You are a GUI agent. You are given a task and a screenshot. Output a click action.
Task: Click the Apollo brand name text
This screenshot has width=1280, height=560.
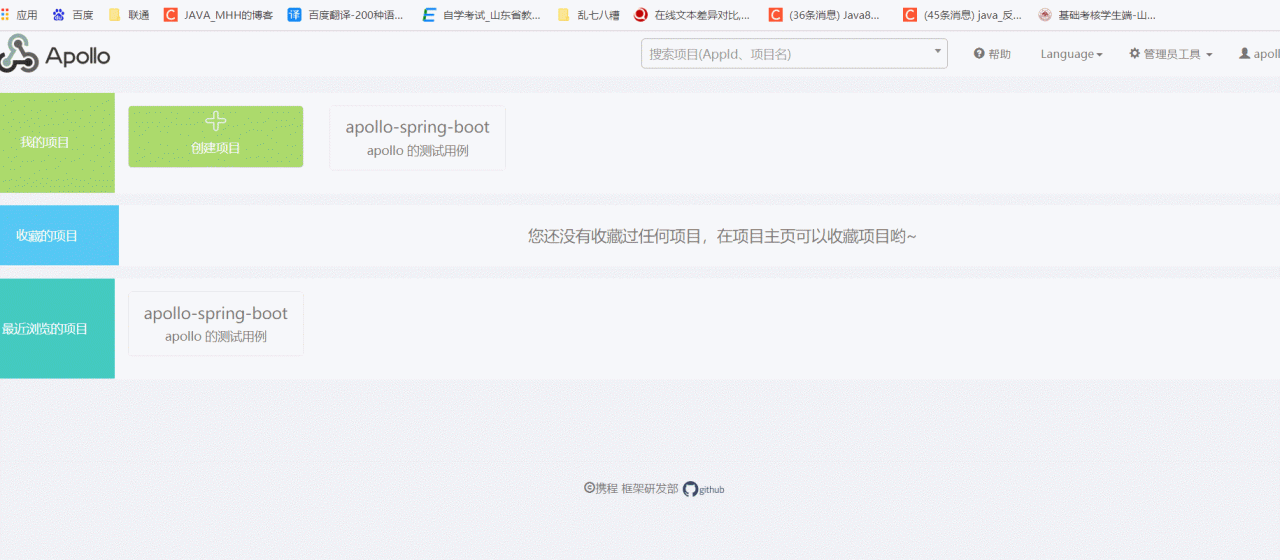pyautogui.click(x=78, y=56)
